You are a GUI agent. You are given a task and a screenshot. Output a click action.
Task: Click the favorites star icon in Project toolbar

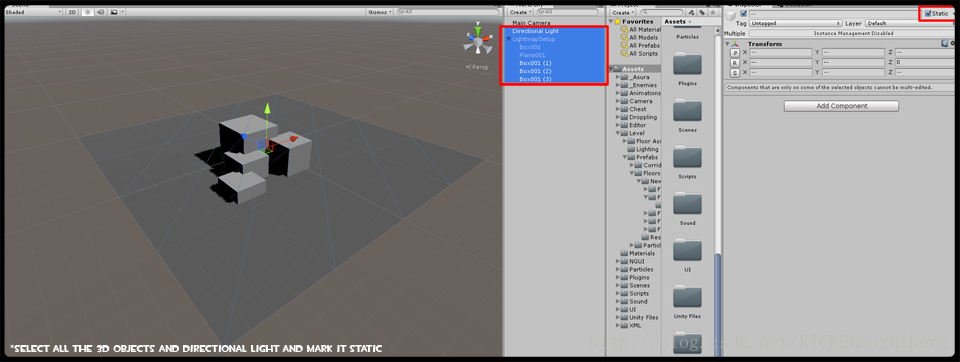point(712,12)
